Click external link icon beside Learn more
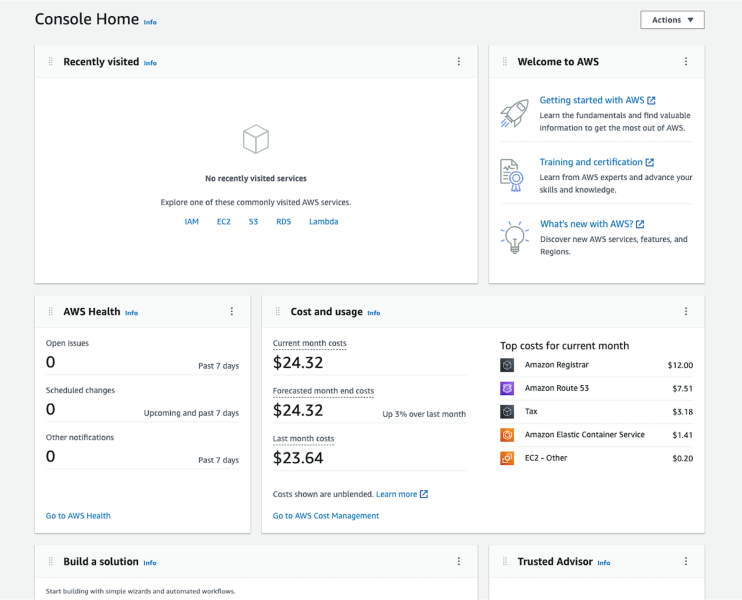The width and height of the screenshot is (742, 600). pos(424,494)
